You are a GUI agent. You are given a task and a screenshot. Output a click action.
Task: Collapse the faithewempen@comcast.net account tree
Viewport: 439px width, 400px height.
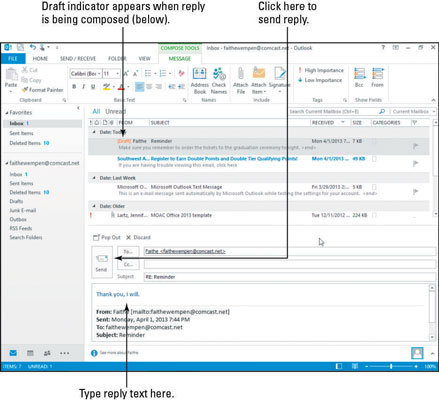point(7,163)
